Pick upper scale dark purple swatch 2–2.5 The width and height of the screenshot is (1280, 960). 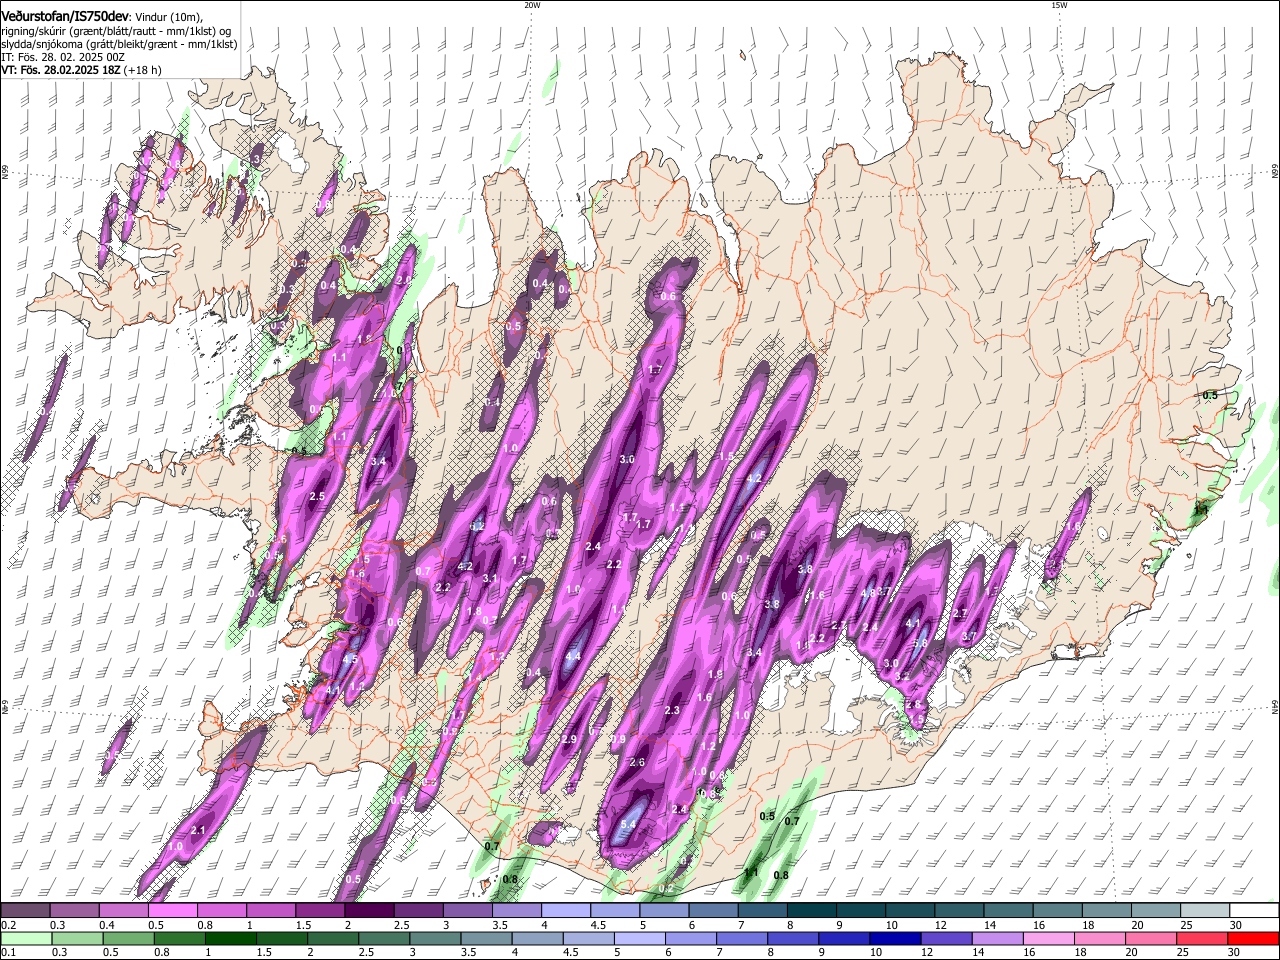(369, 911)
